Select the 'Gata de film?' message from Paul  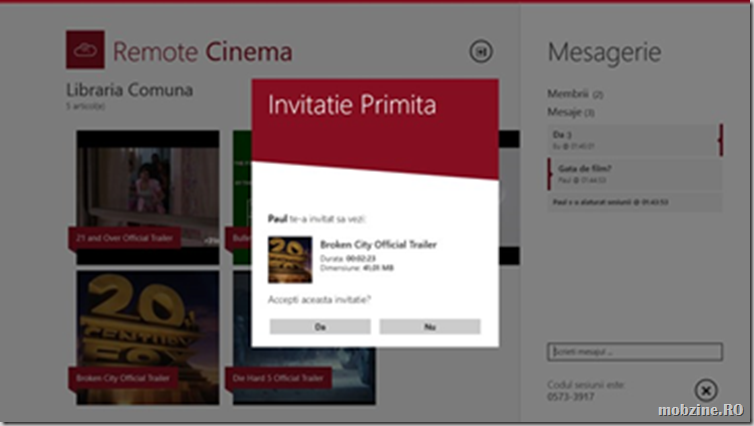635,174
